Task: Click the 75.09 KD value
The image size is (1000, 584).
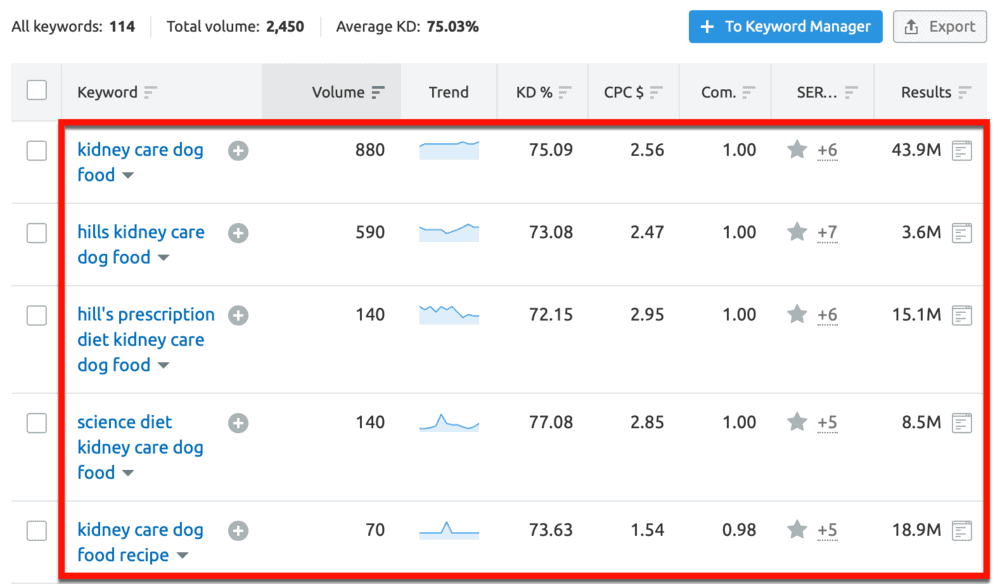Action: tap(550, 150)
